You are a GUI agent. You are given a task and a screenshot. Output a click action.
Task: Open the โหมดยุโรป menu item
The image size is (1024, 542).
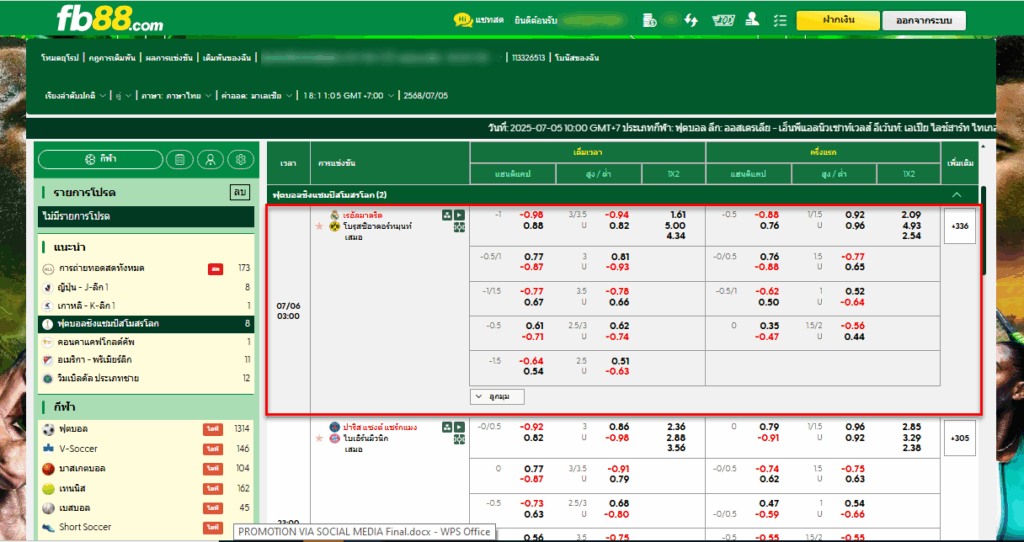59,57
